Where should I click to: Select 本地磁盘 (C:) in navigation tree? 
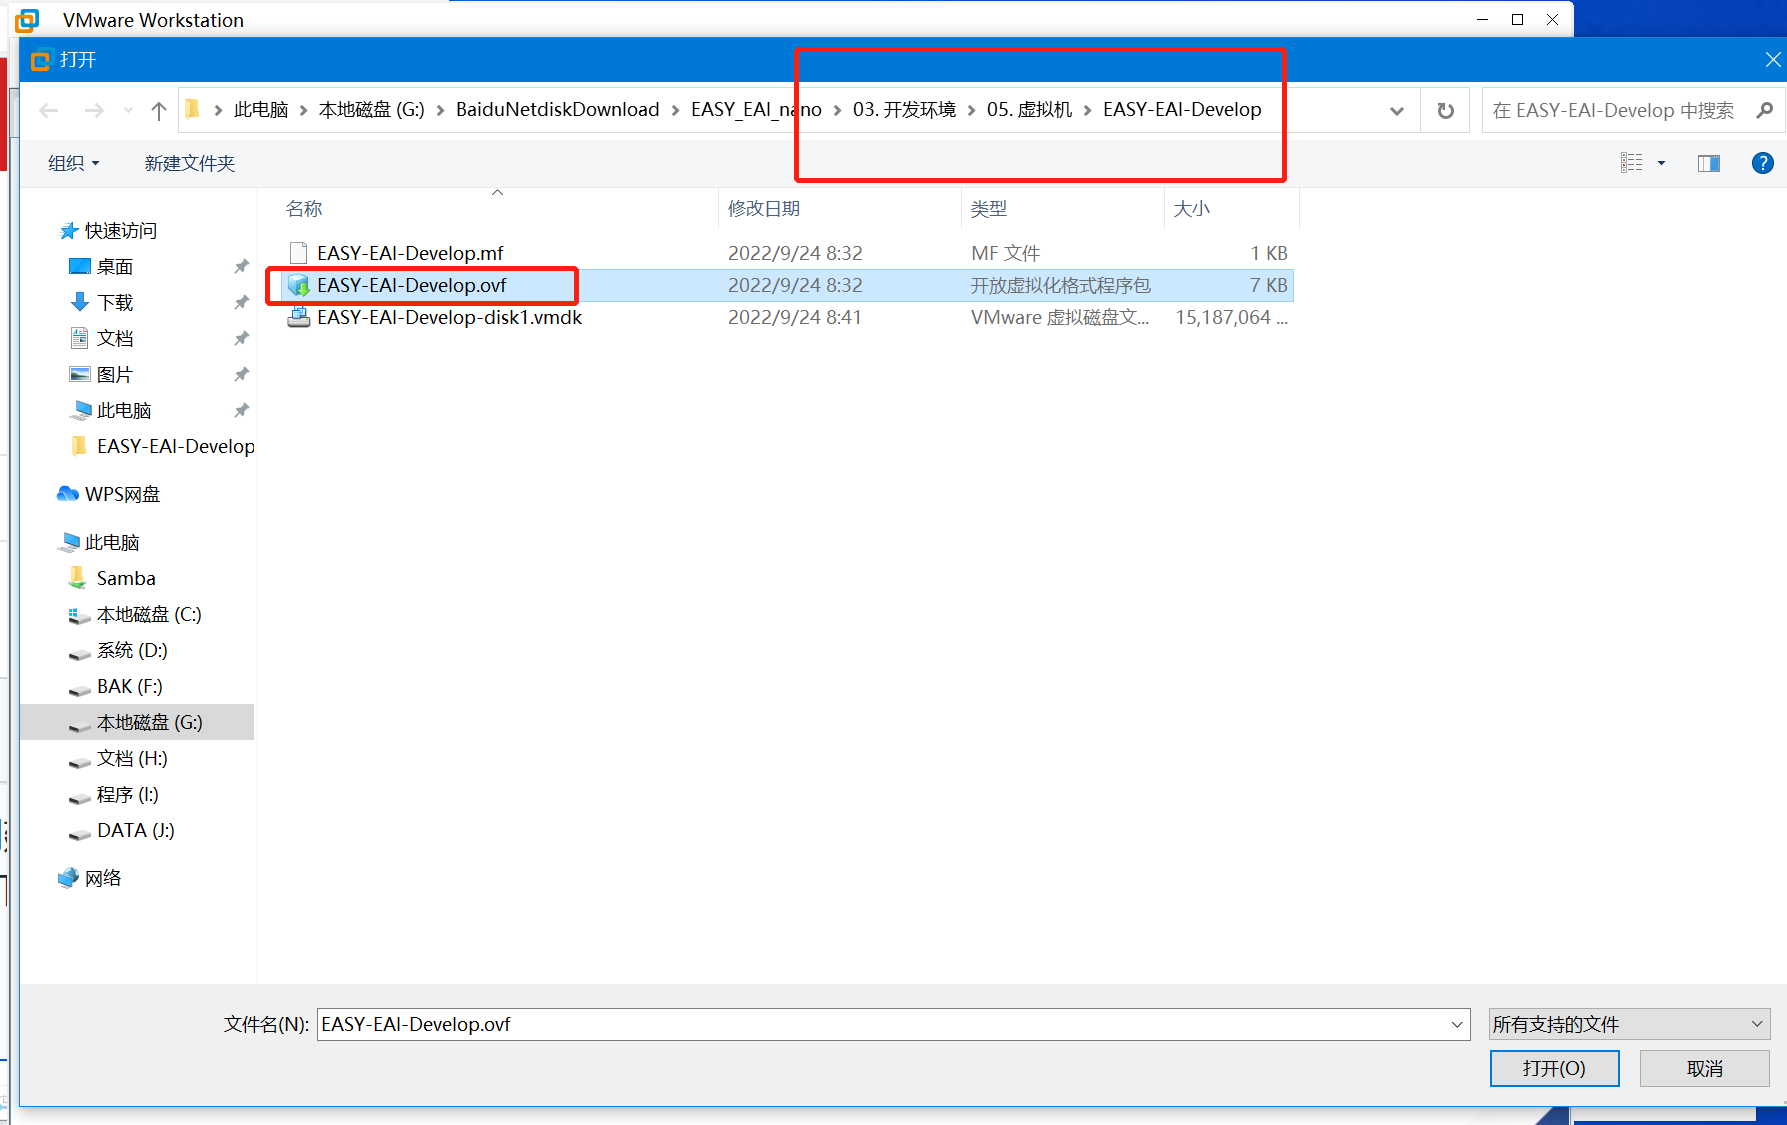[x=148, y=614]
